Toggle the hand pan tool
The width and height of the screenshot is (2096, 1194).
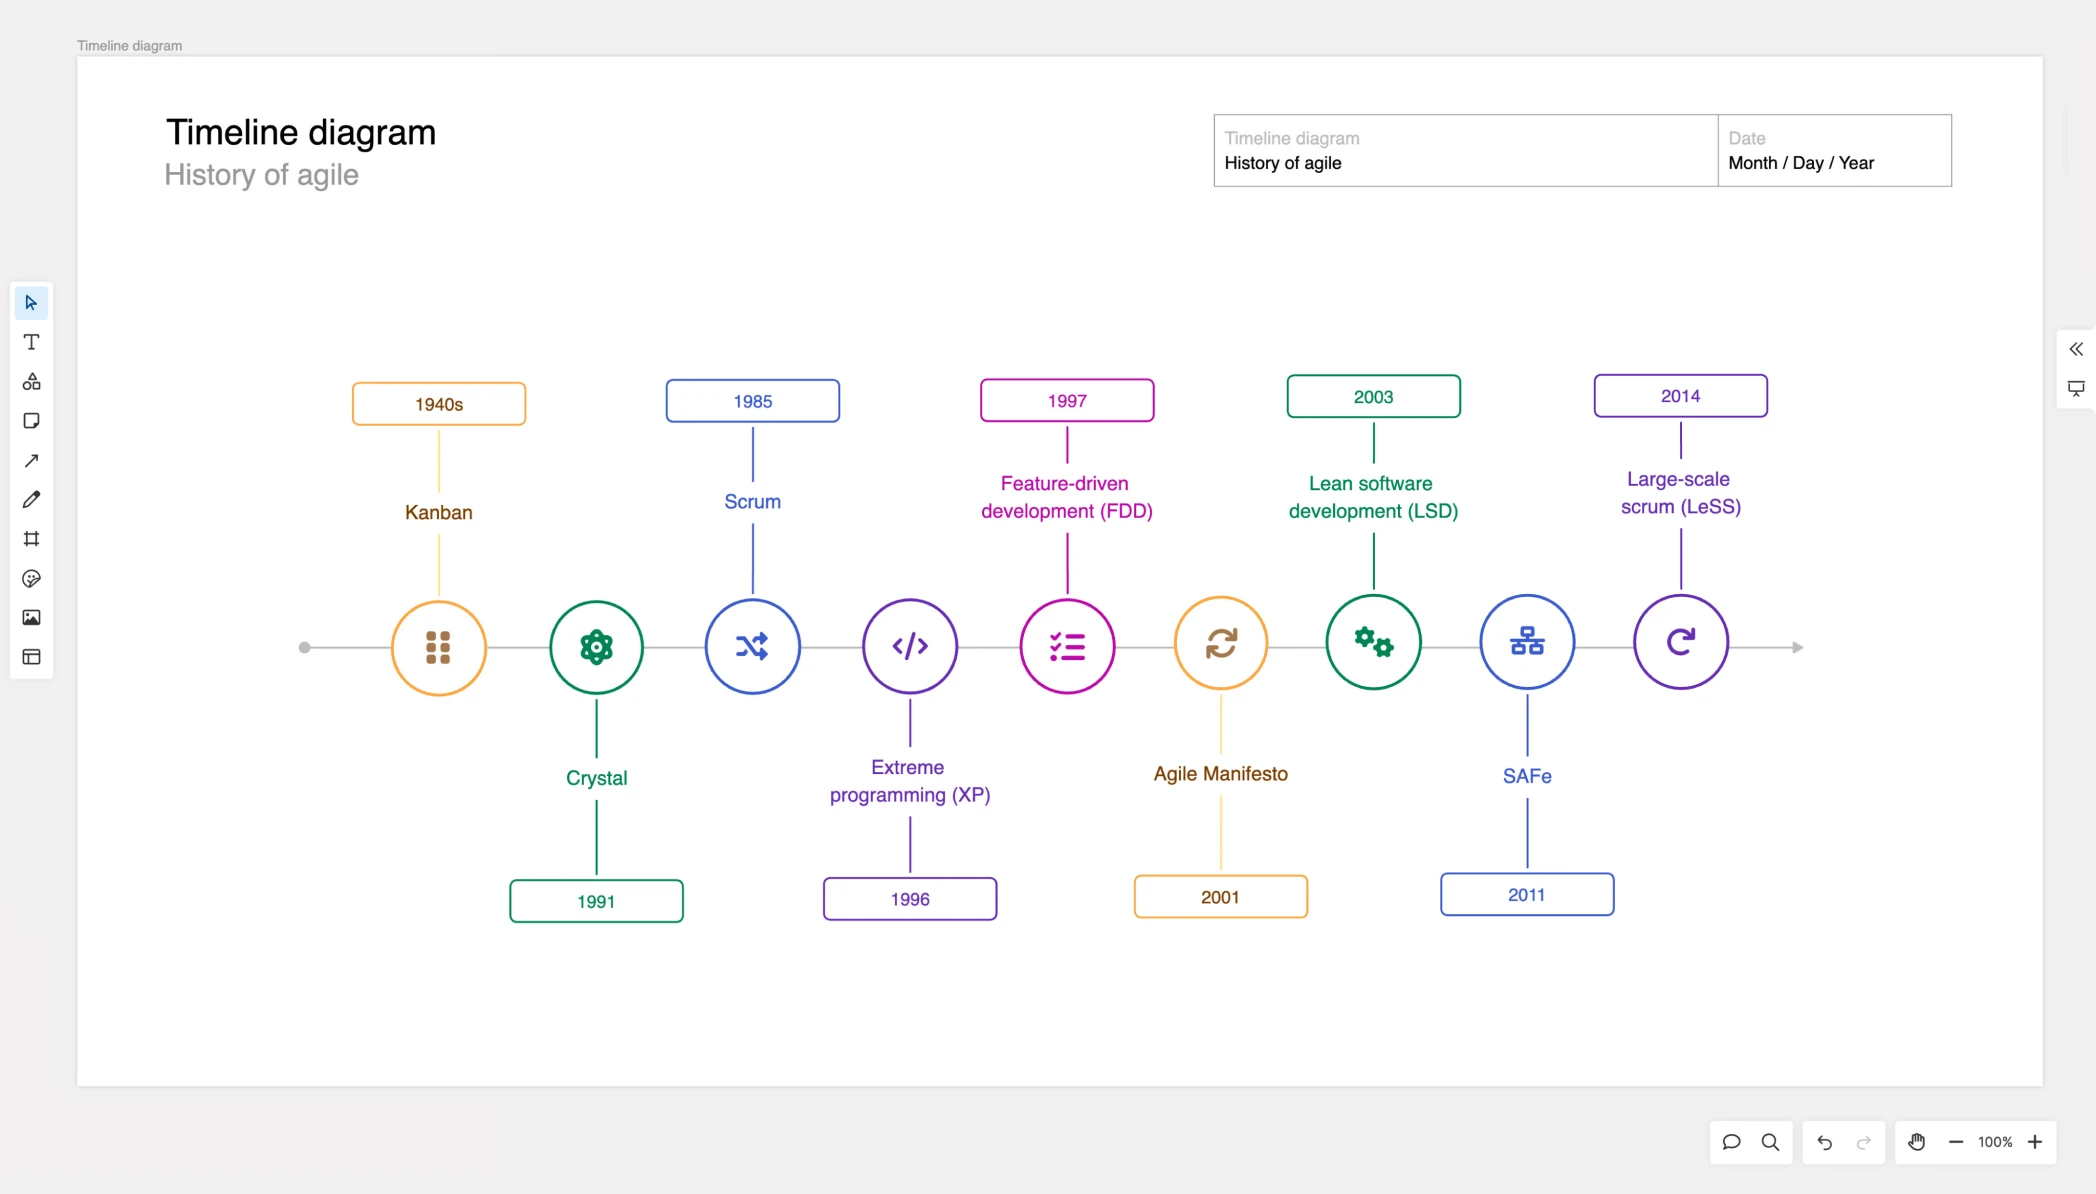1916,1142
